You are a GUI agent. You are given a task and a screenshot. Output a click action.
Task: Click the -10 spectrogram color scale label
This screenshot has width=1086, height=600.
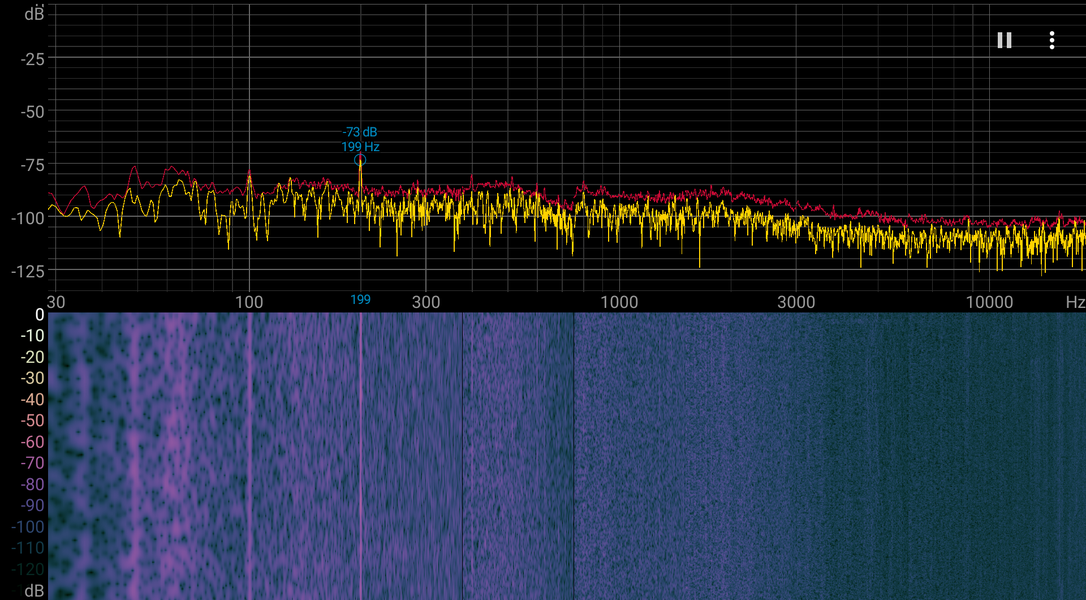coord(33,335)
